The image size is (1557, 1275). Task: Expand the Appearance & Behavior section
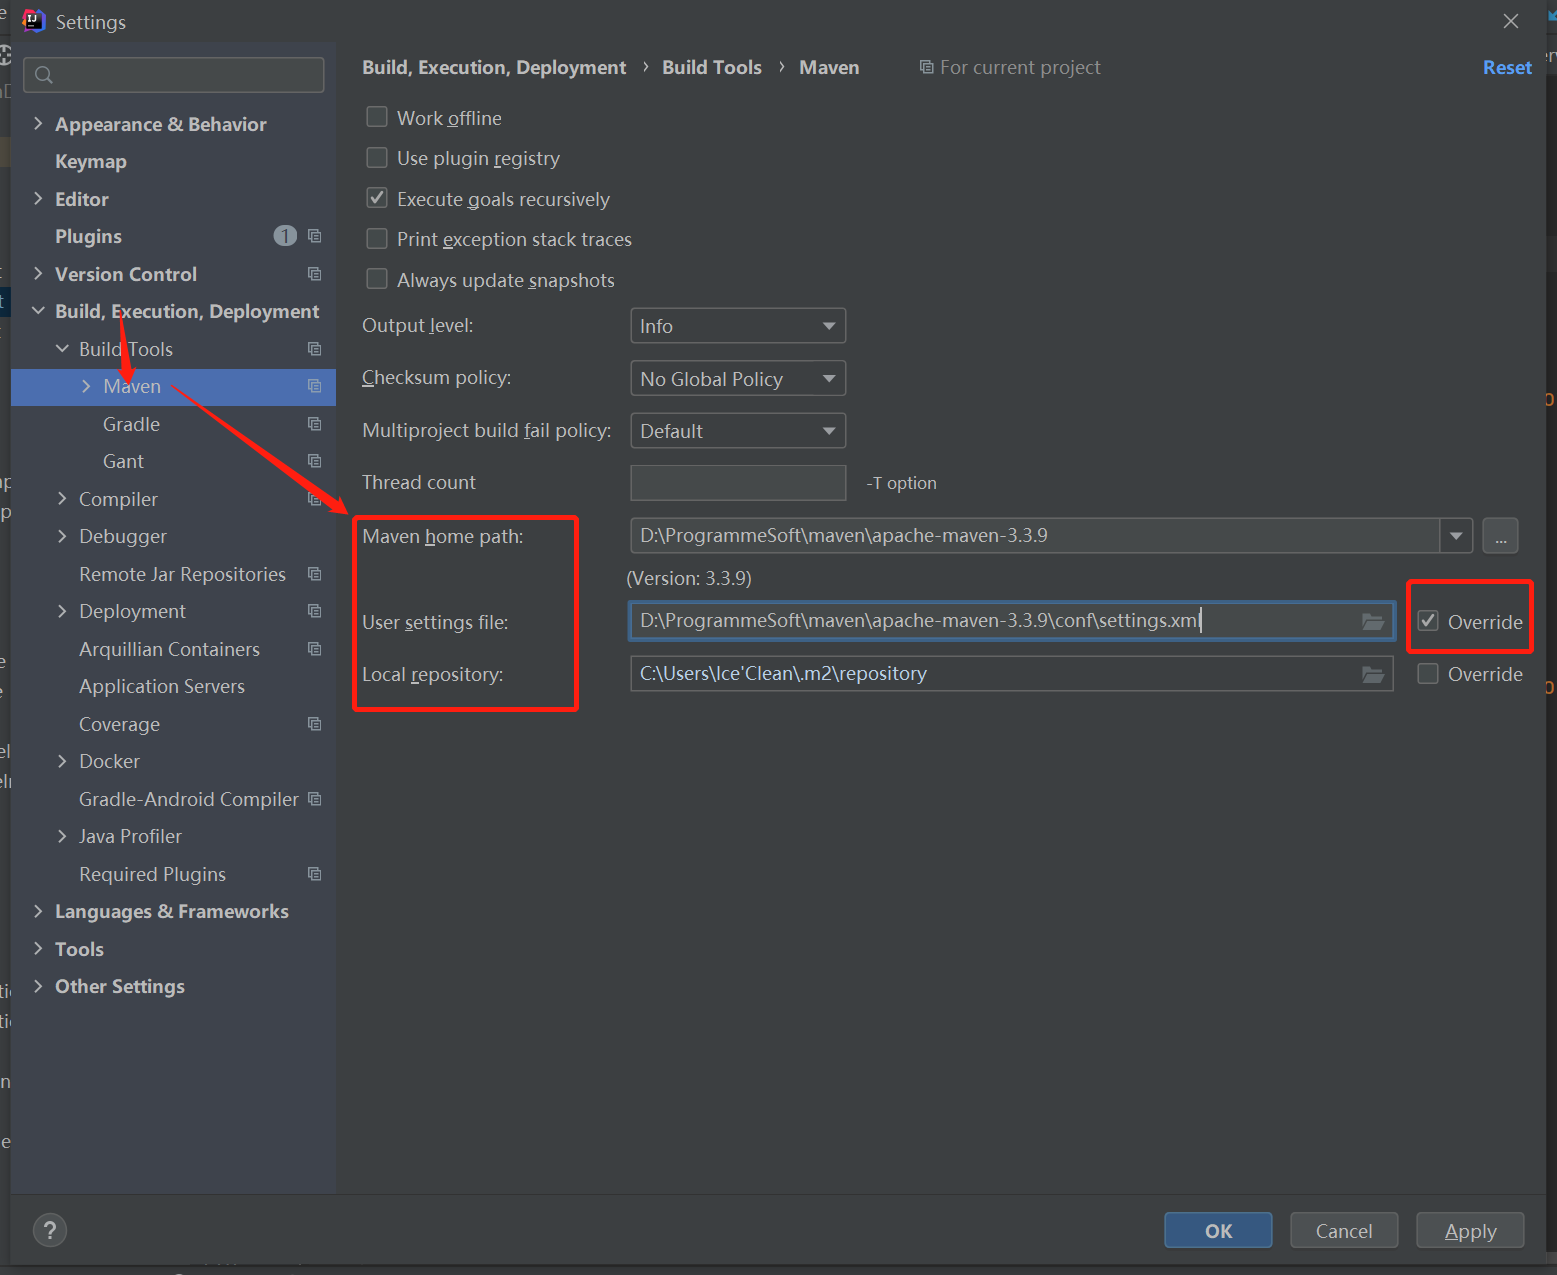pos(38,123)
